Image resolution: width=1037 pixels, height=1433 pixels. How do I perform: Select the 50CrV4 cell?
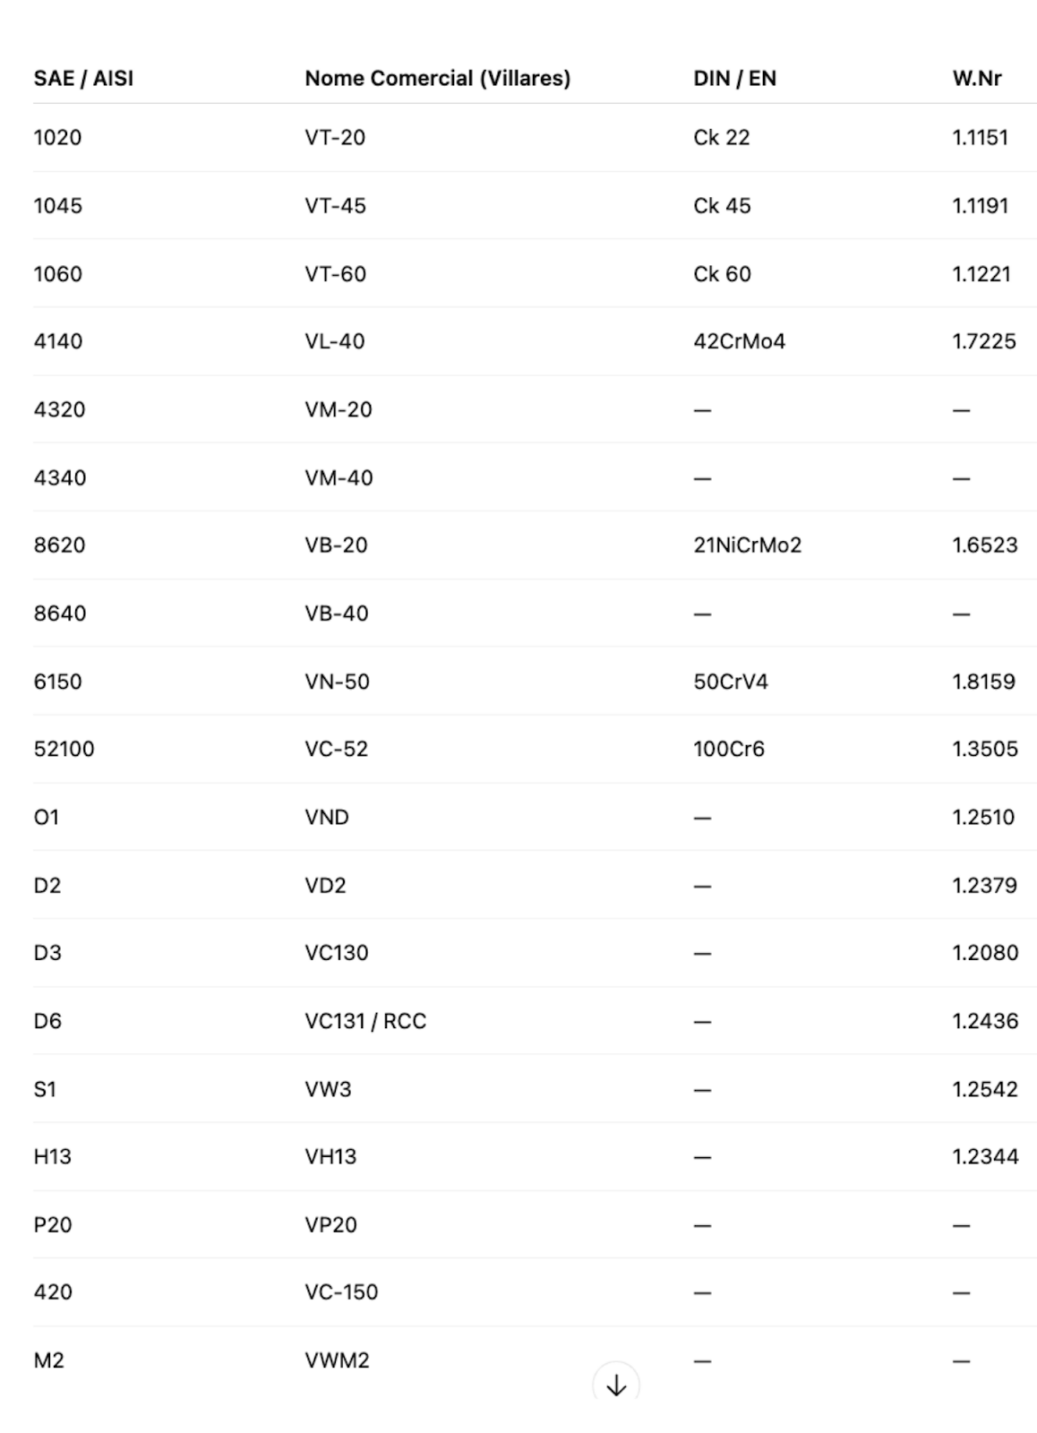click(730, 681)
